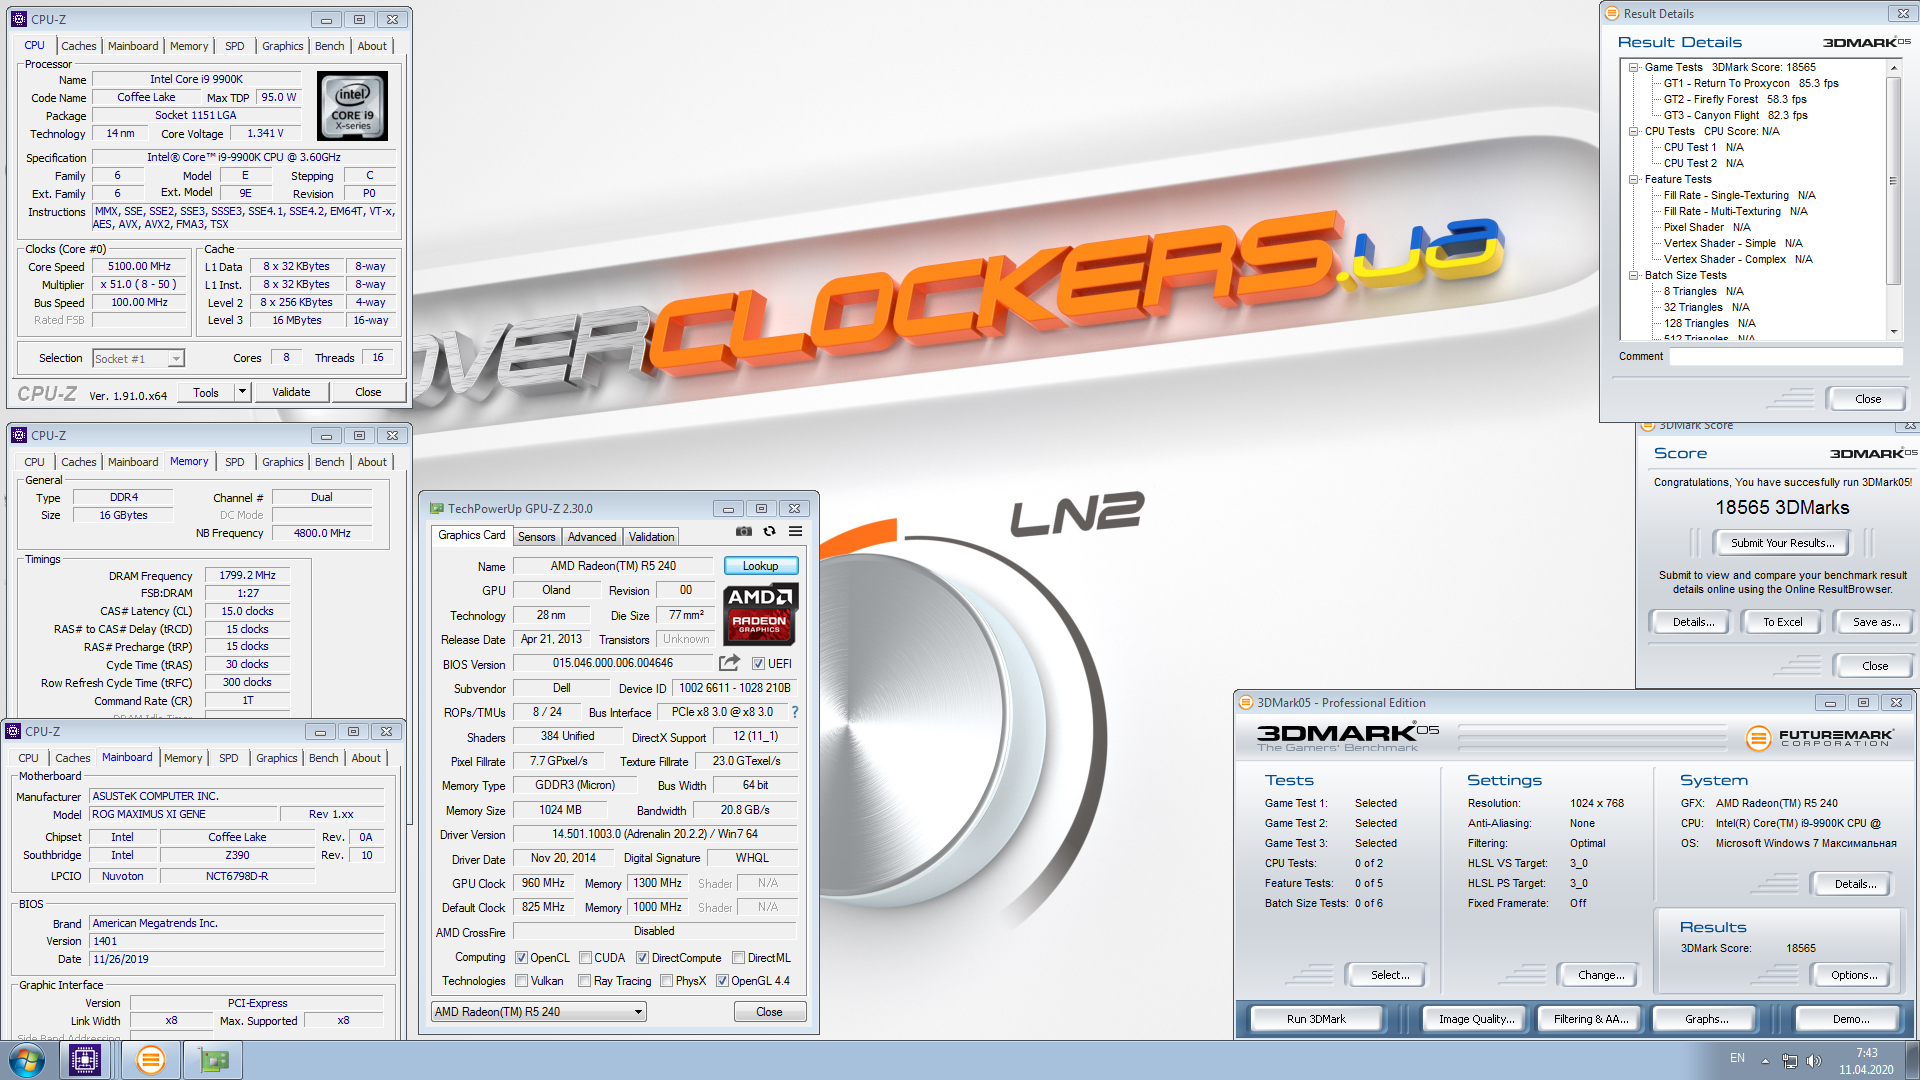Click the GPU-Z screenshot camera icon
The height and width of the screenshot is (1080, 1920).
(x=744, y=532)
